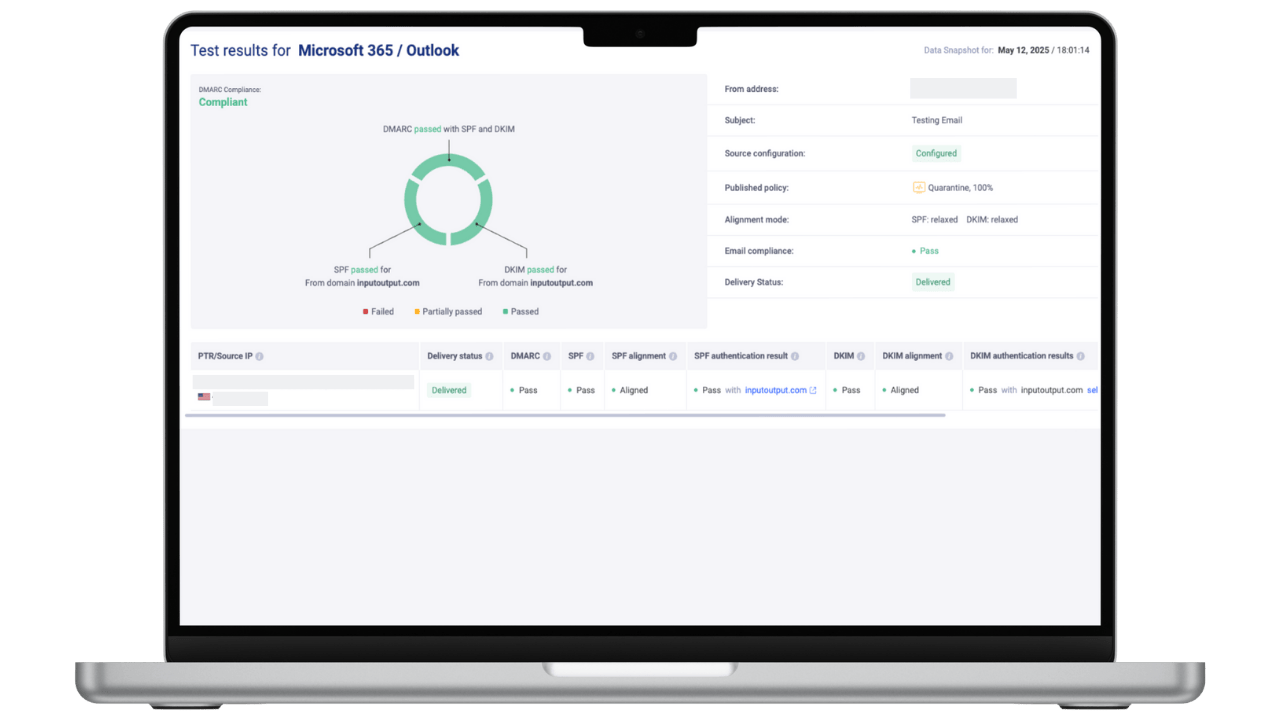Open the blue inputoutput.com SPF result link
This screenshot has width=1280, height=720.
click(776, 390)
